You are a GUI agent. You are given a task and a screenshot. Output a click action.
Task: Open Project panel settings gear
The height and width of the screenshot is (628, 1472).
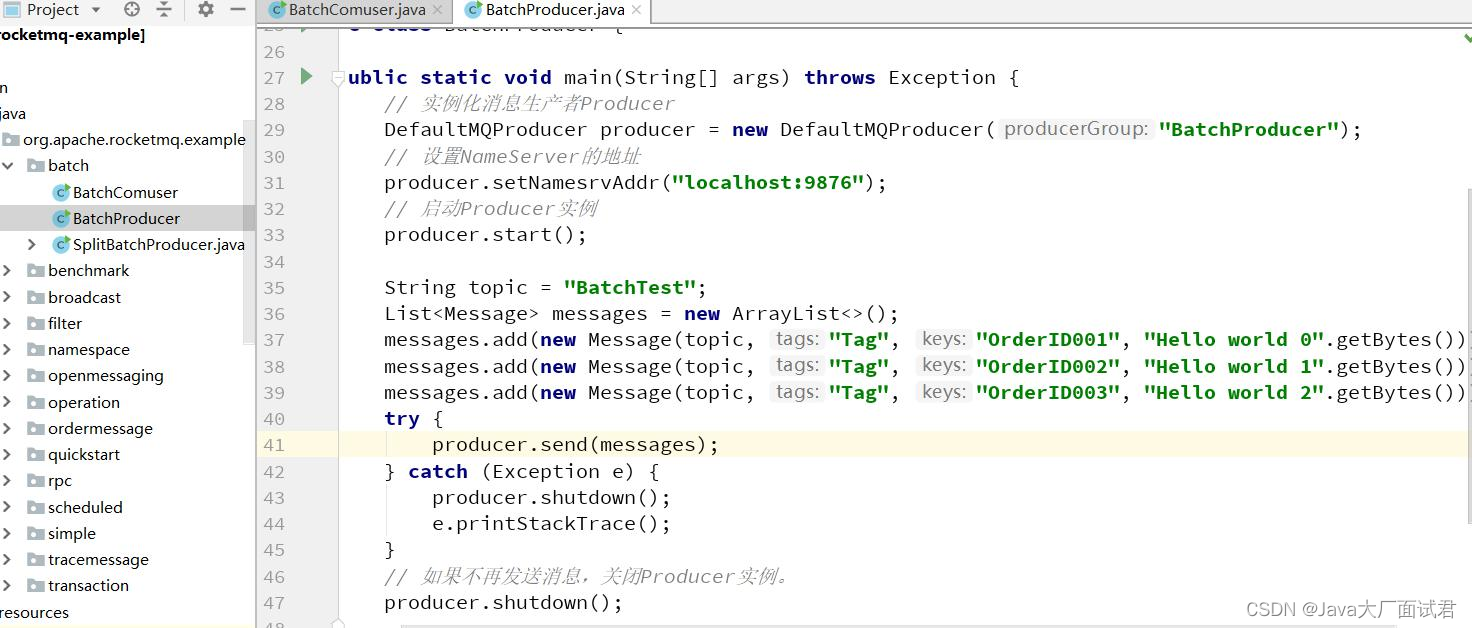point(206,10)
